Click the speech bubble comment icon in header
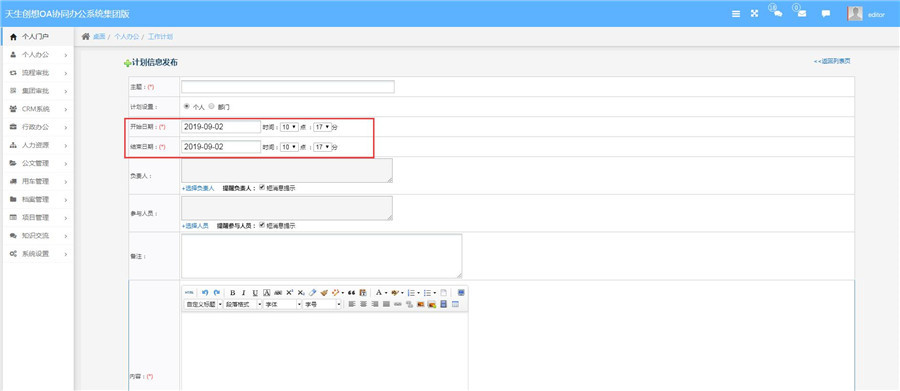 (x=826, y=14)
